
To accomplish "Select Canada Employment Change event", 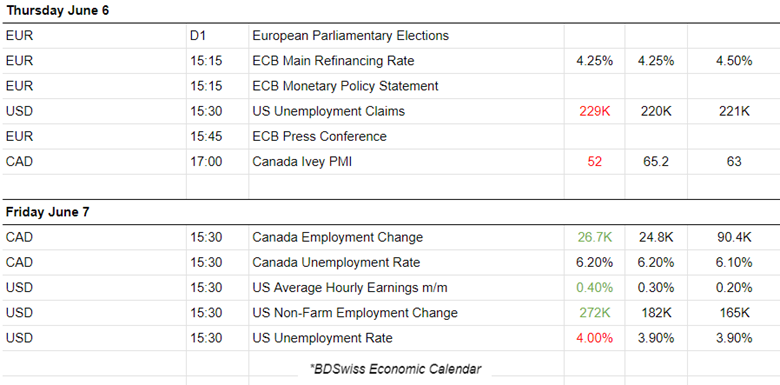I will 337,237.
